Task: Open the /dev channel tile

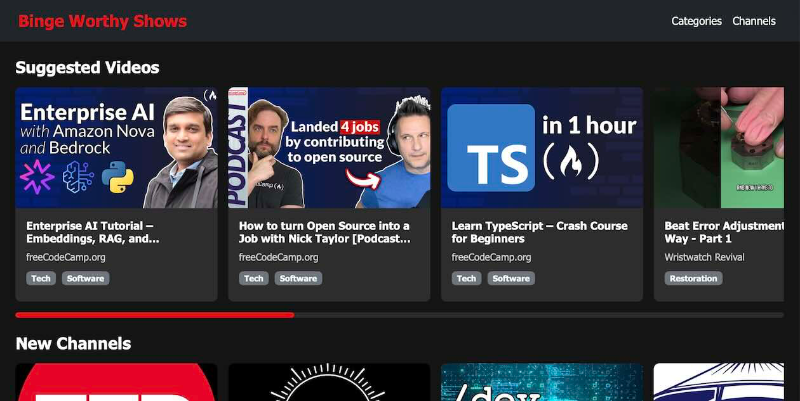Action: pyautogui.click(x=541, y=383)
